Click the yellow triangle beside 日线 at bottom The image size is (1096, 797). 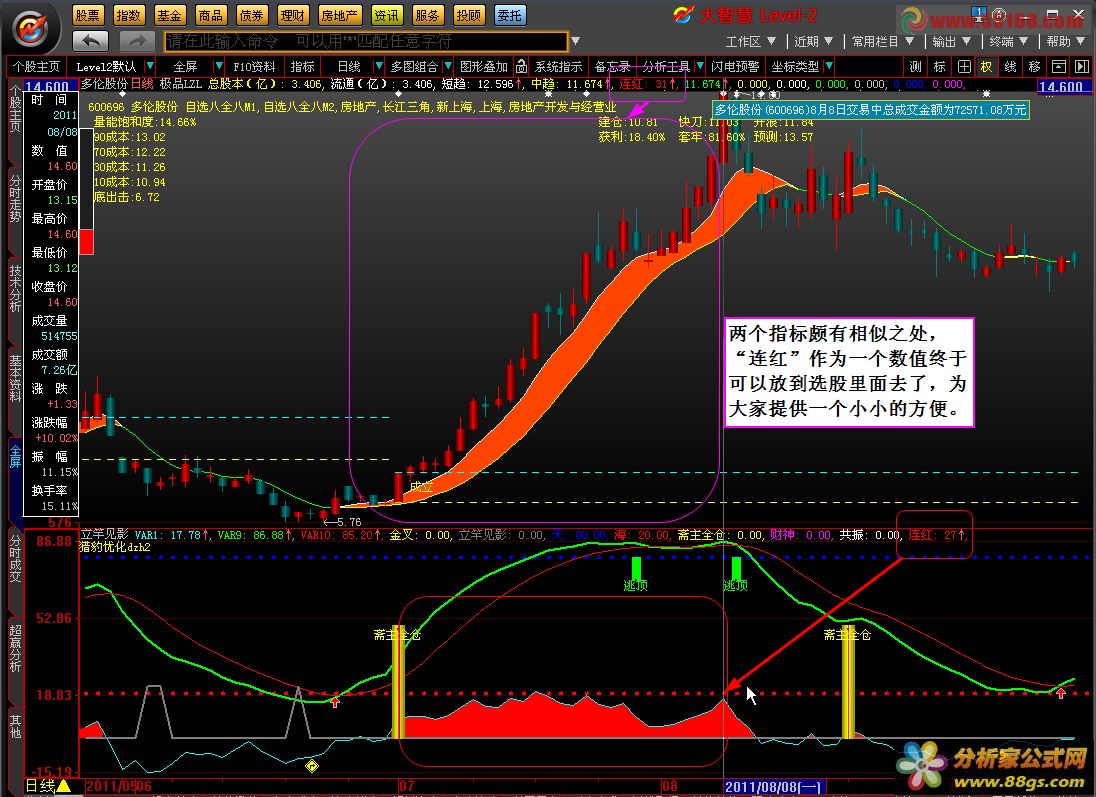tap(64, 786)
